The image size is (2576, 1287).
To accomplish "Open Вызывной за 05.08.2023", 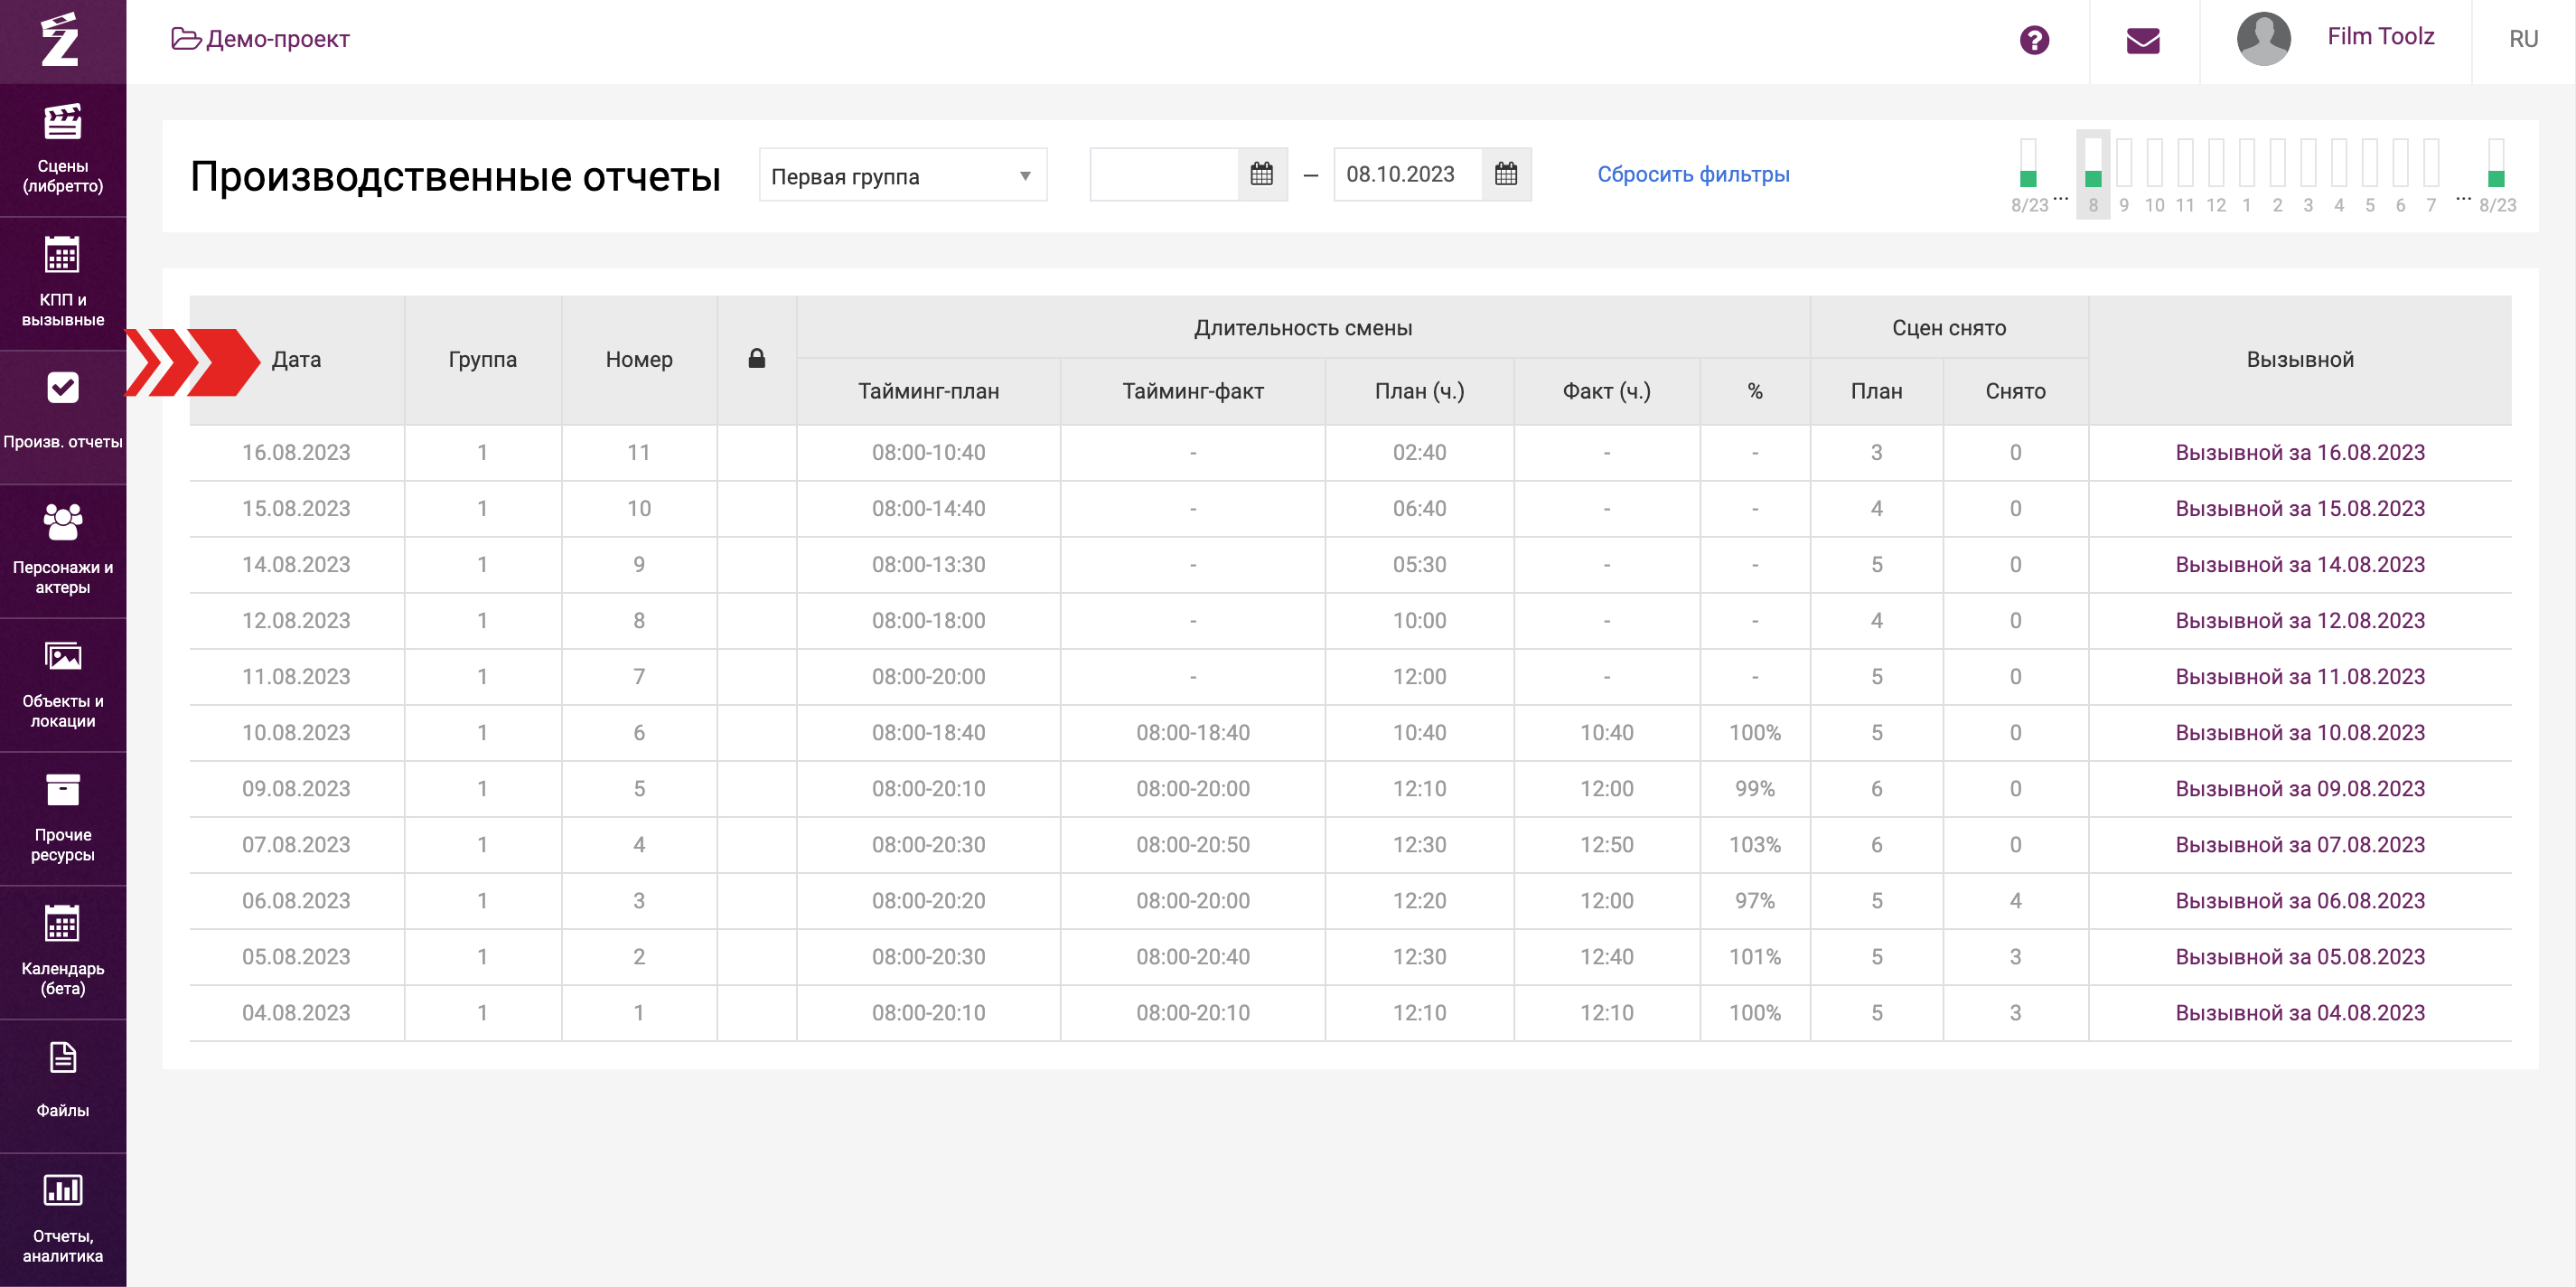I will point(2300,956).
